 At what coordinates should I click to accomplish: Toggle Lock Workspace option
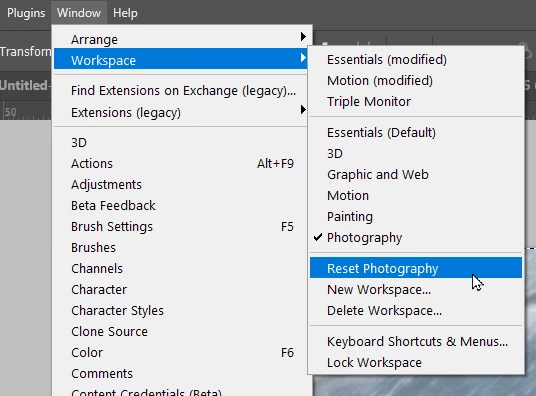tap(416, 362)
